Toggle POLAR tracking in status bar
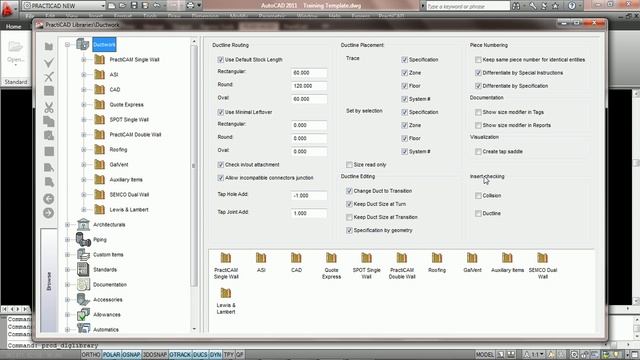The image size is (640, 360). pyautogui.click(x=111, y=355)
